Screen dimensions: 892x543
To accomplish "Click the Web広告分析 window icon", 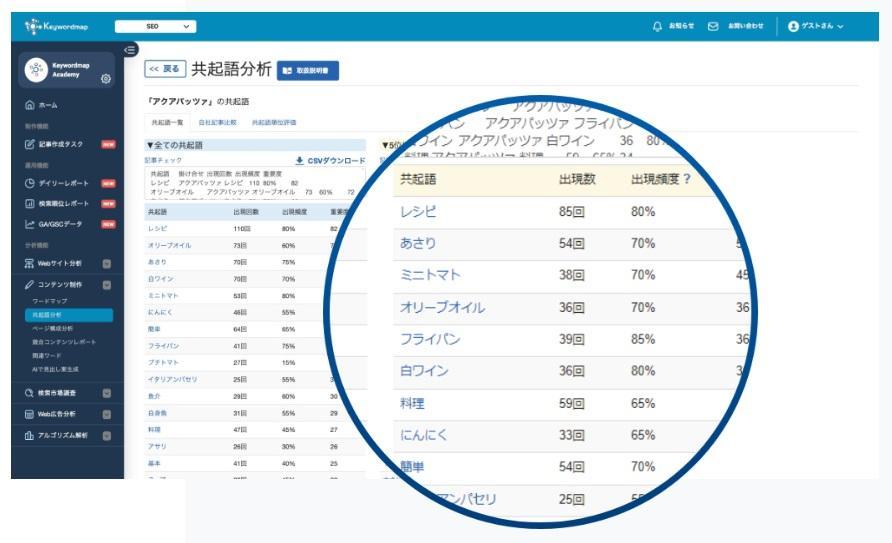I will click(30, 414).
